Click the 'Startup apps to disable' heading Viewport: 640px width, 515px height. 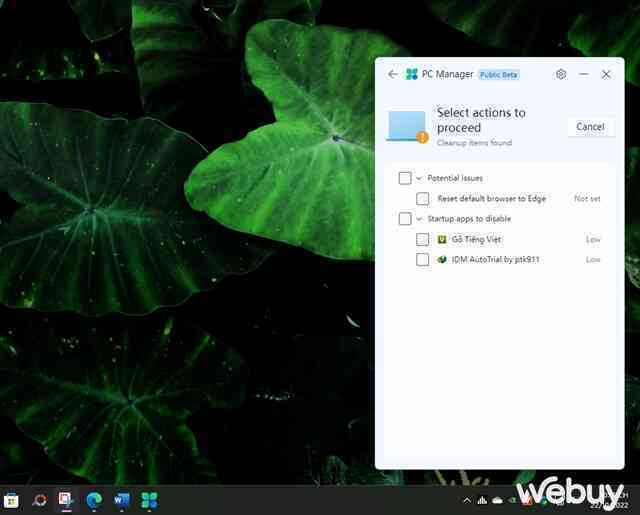tap(469, 219)
